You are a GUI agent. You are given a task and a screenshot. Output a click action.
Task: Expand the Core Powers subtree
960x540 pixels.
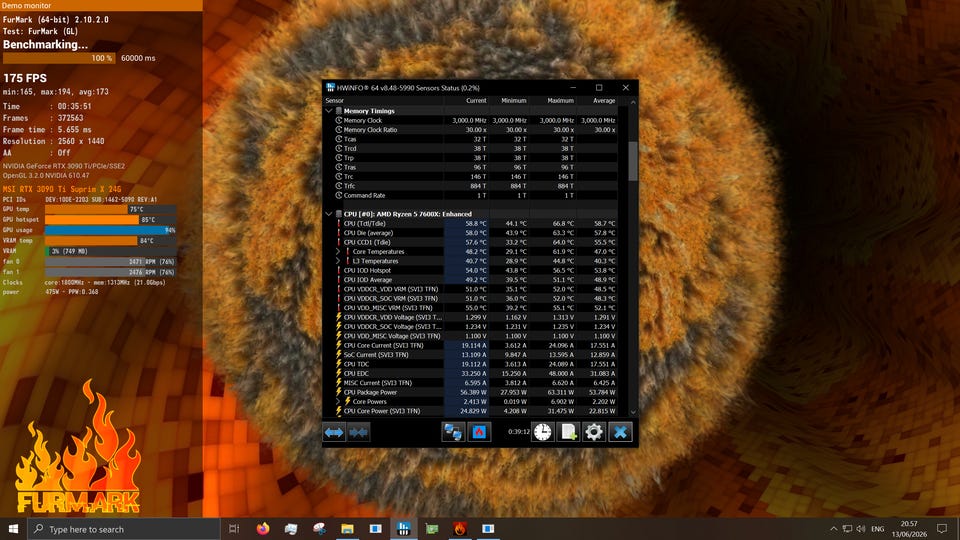coord(338,402)
